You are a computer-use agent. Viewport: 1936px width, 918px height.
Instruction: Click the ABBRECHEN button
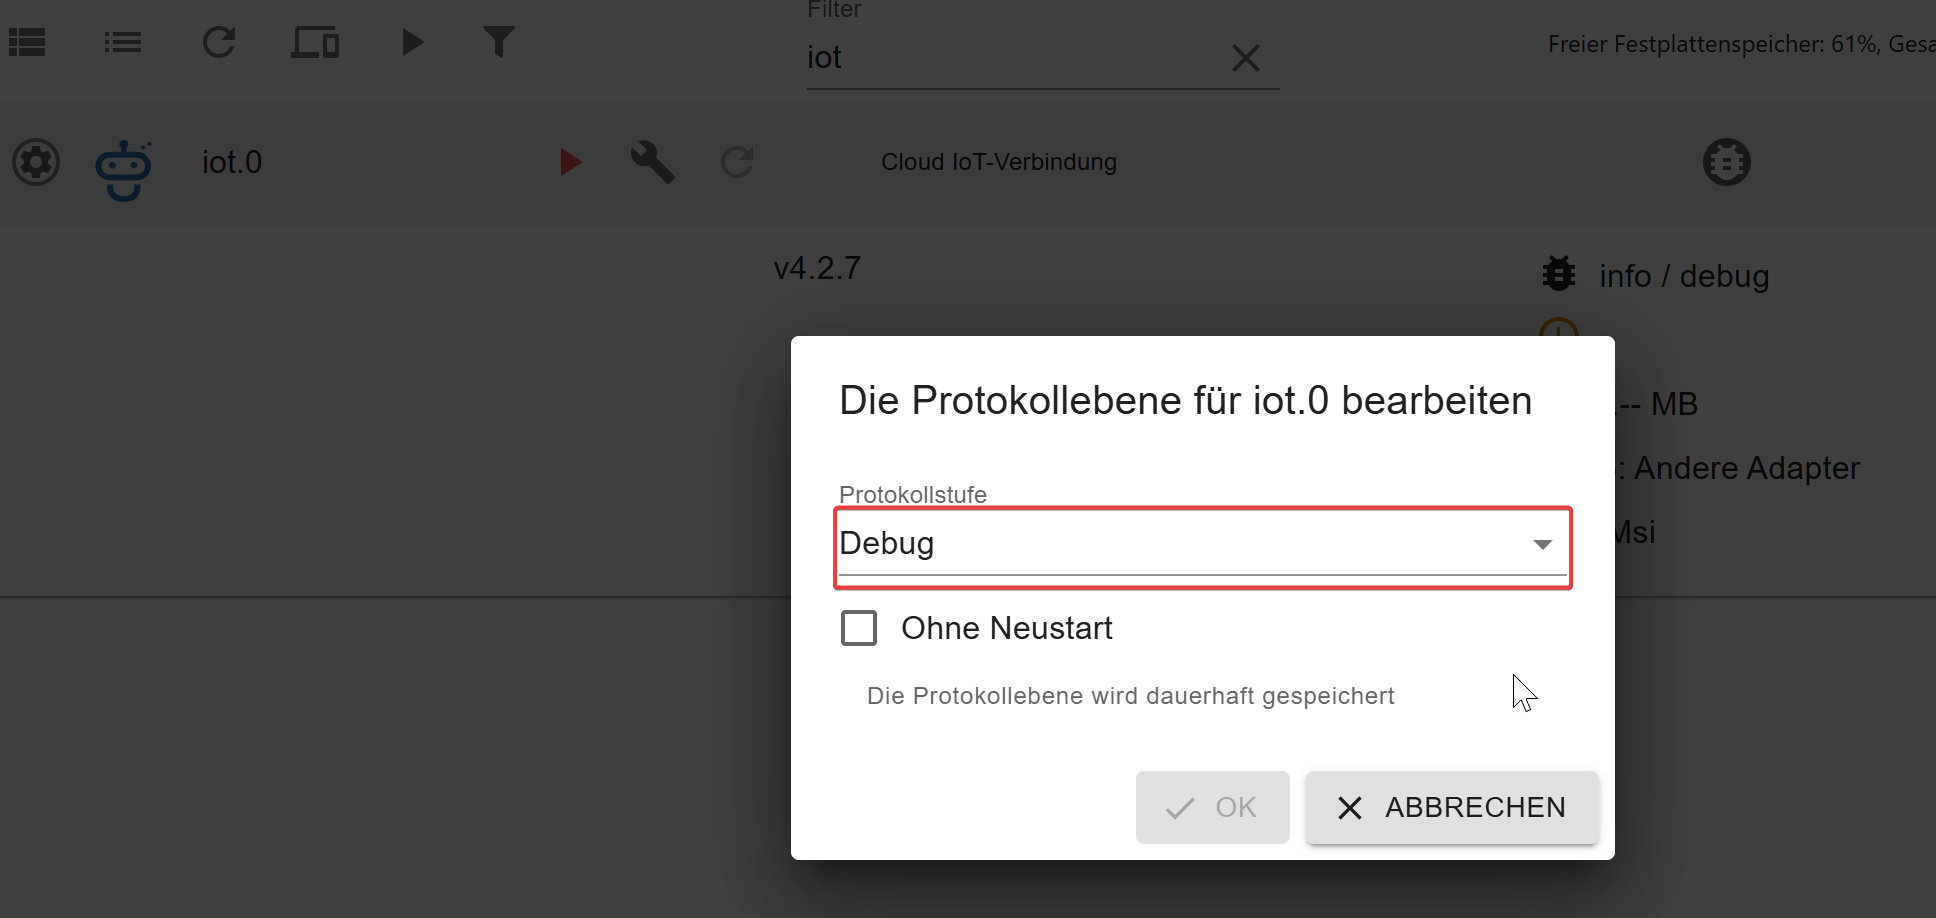tap(1452, 807)
